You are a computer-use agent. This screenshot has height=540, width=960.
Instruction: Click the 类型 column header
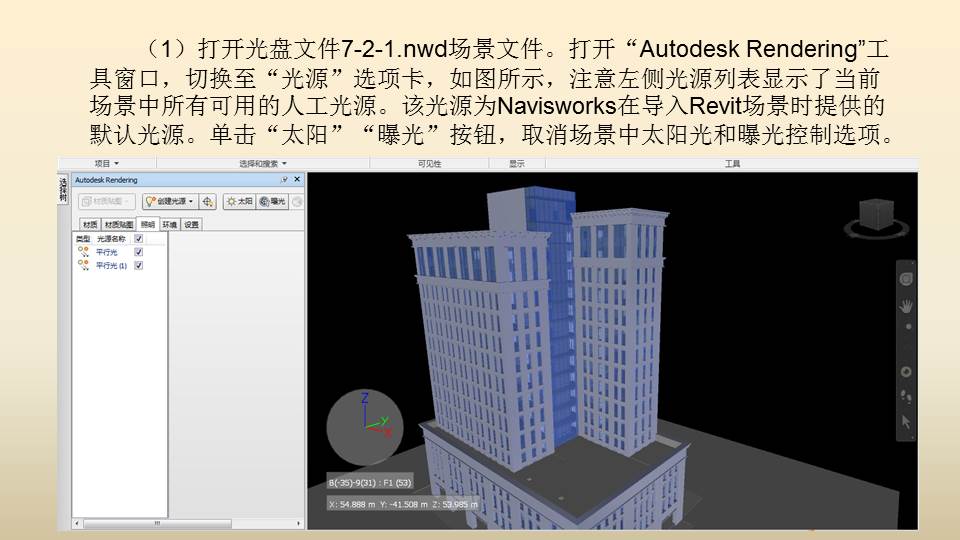point(83,239)
